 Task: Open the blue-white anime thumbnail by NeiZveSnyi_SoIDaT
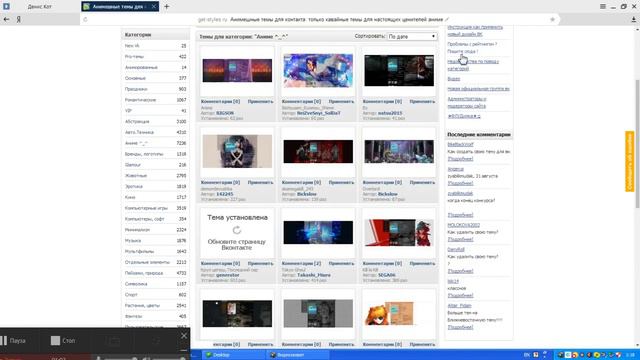pyautogui.click(x=318, y=71)
